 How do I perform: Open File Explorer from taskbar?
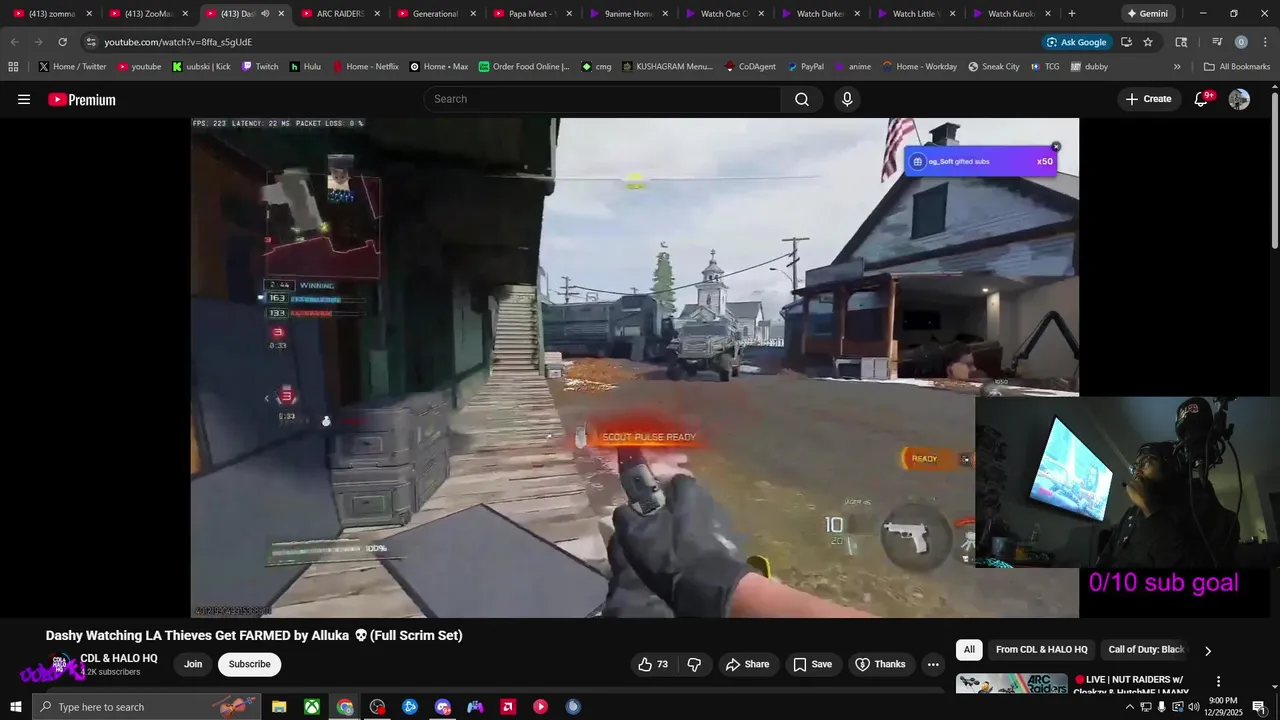point(279,707)
